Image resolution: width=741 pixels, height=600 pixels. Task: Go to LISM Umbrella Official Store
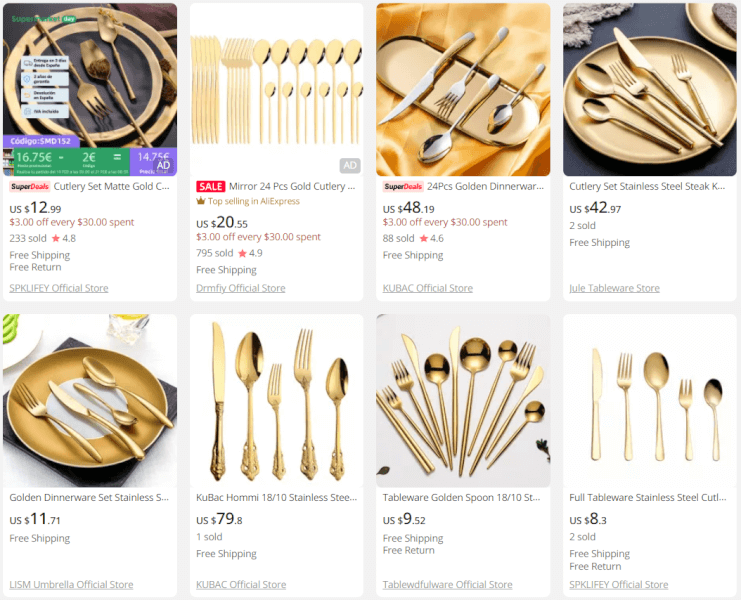(x=71, y=585)
